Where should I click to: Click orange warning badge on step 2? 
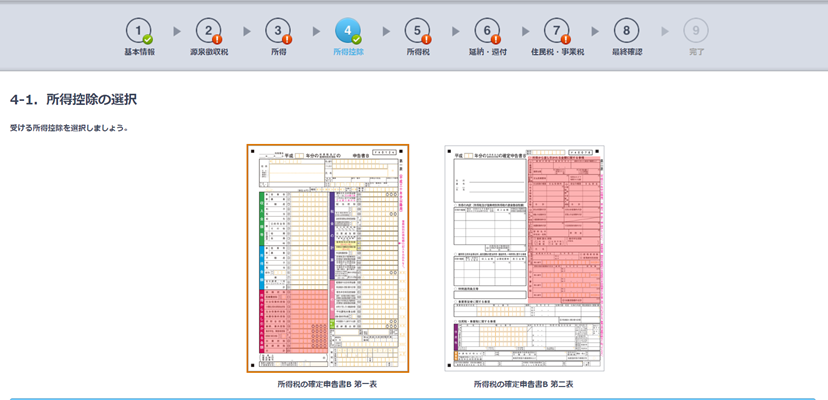[x=217, y=40]
